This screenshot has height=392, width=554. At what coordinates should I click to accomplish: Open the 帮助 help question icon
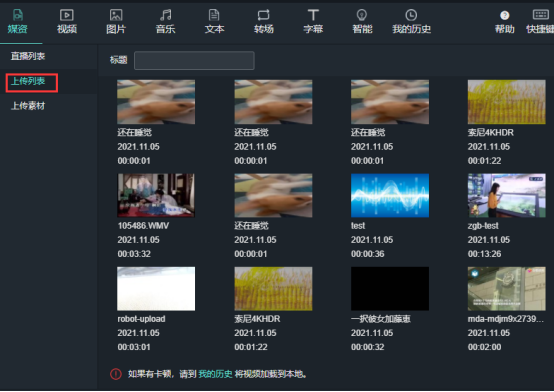505,16
